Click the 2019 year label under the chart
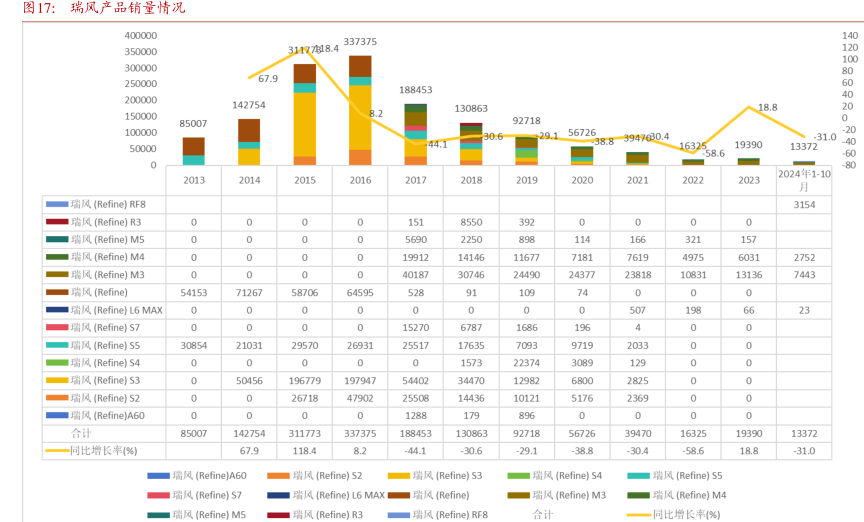This screenshot has width=864, height=522. click(525, 180)
